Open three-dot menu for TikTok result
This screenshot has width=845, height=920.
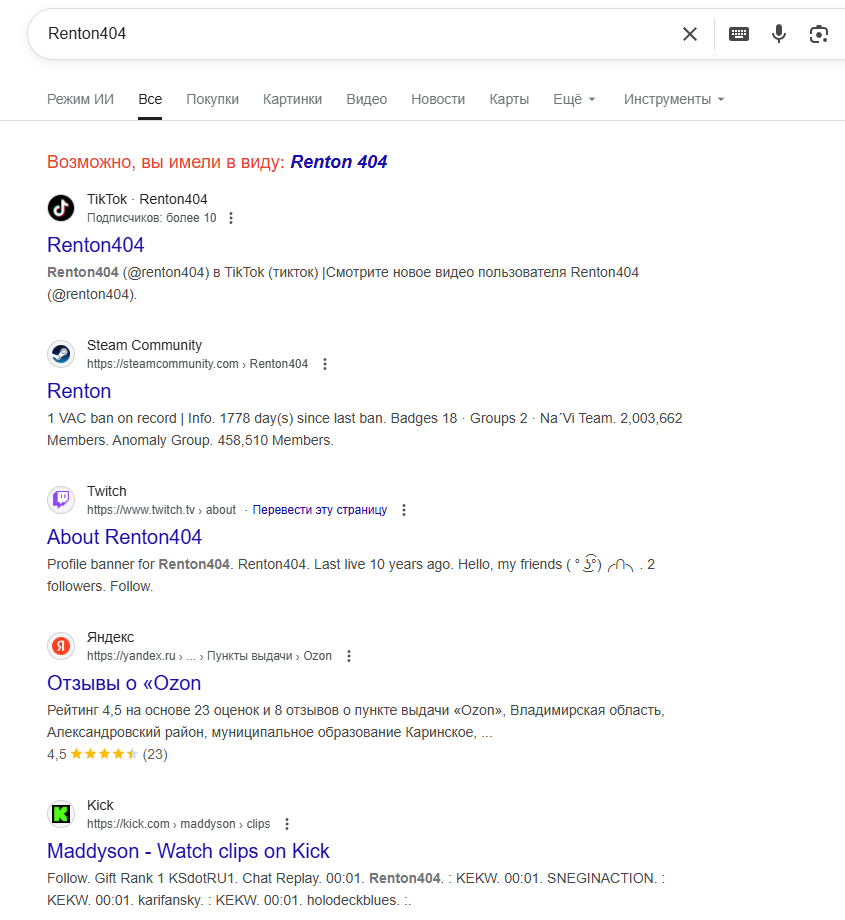231,218
